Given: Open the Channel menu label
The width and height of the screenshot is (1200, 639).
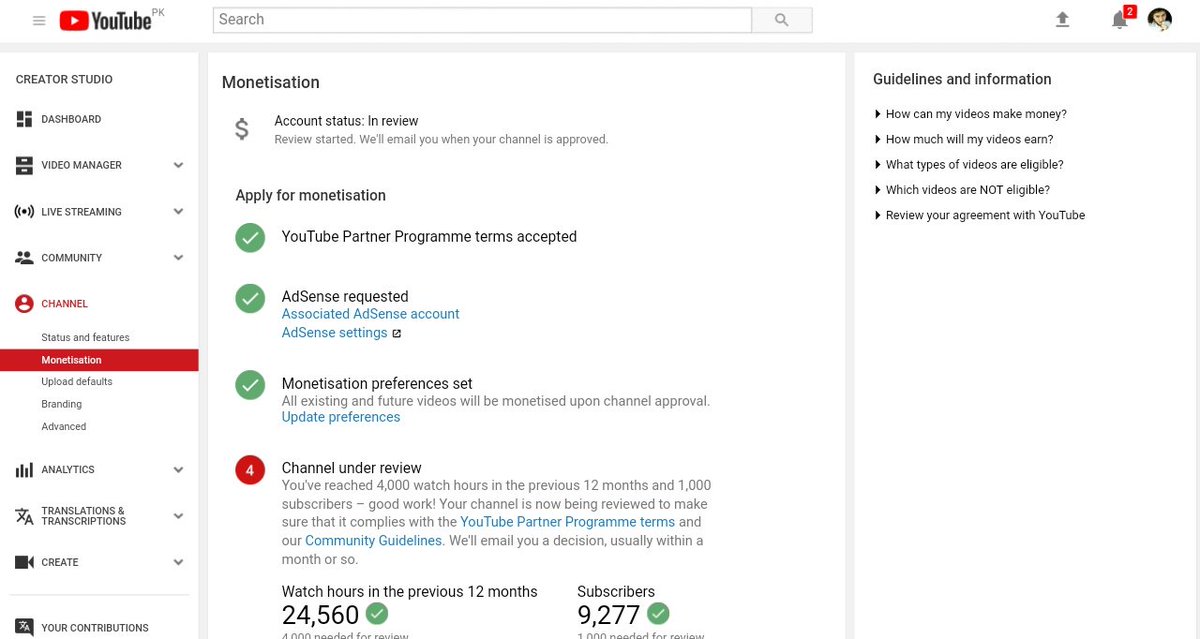Looking at the screenshot, I should [x=65, y=304].
